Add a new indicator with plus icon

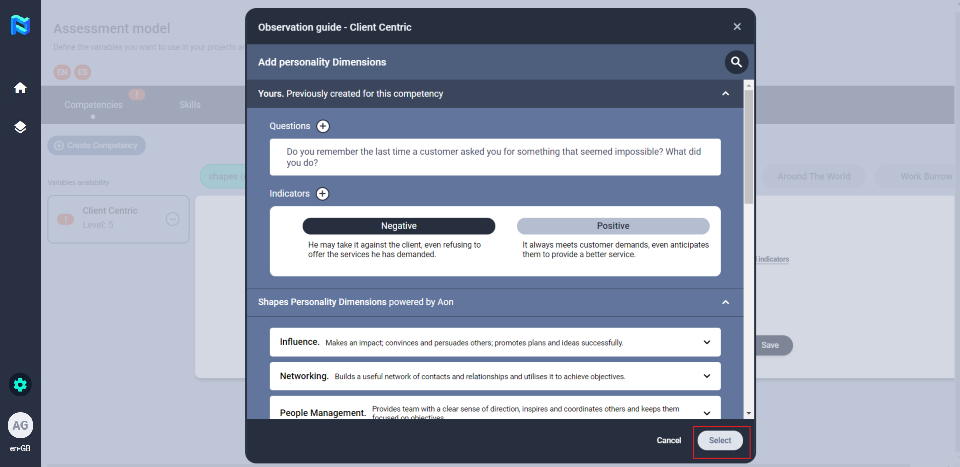pos(323,194)
